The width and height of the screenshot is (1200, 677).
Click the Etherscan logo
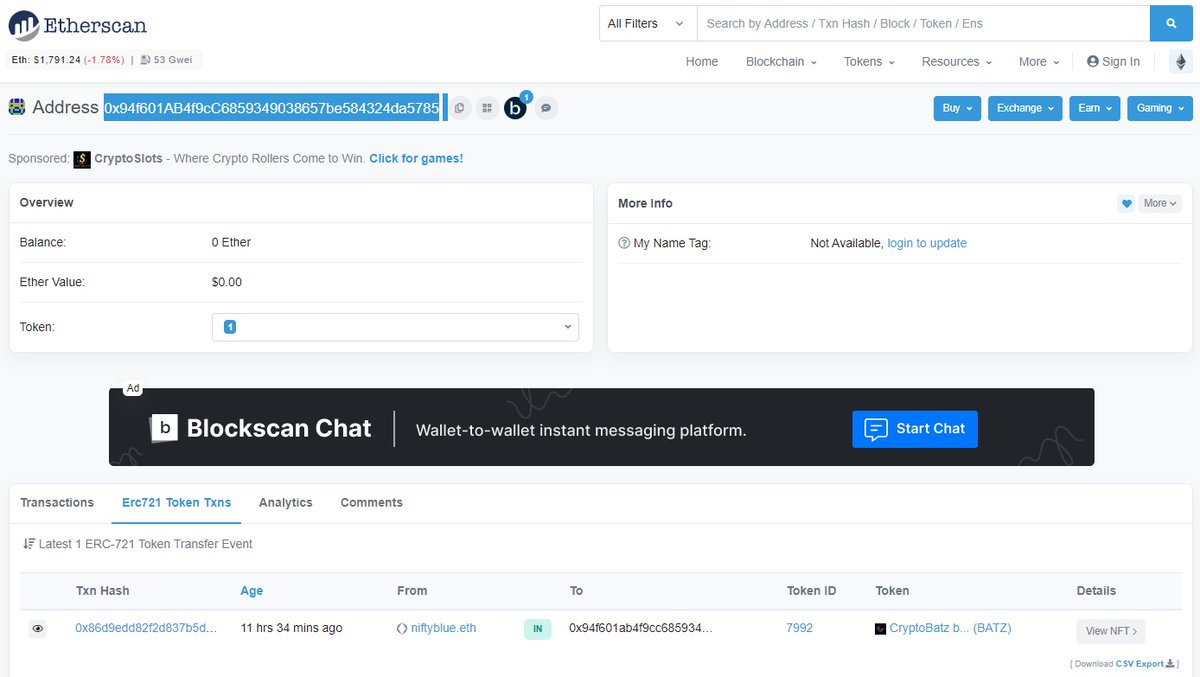click(x=78, y=24)
